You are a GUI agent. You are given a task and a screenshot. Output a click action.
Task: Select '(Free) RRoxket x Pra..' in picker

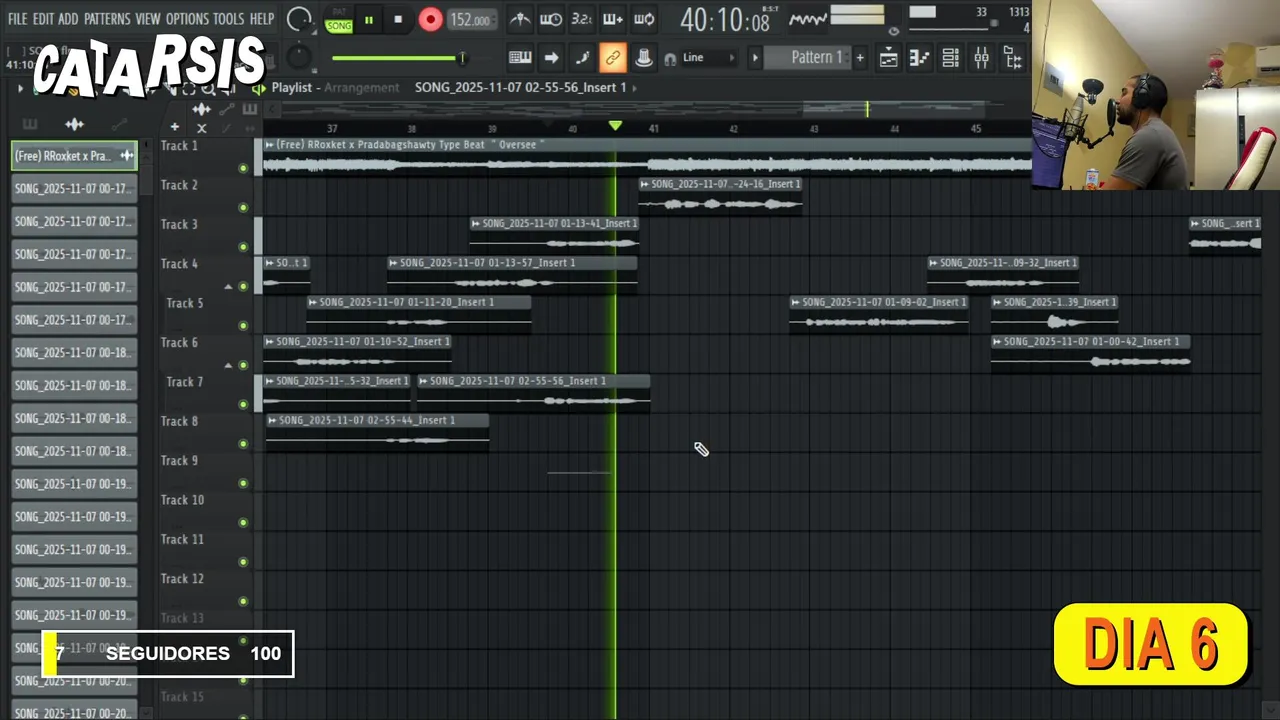[75, 156]
